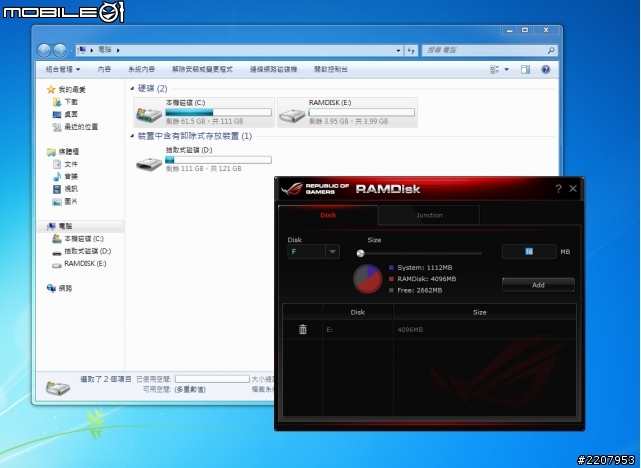Click the Explorer address bar

(239, 50)
